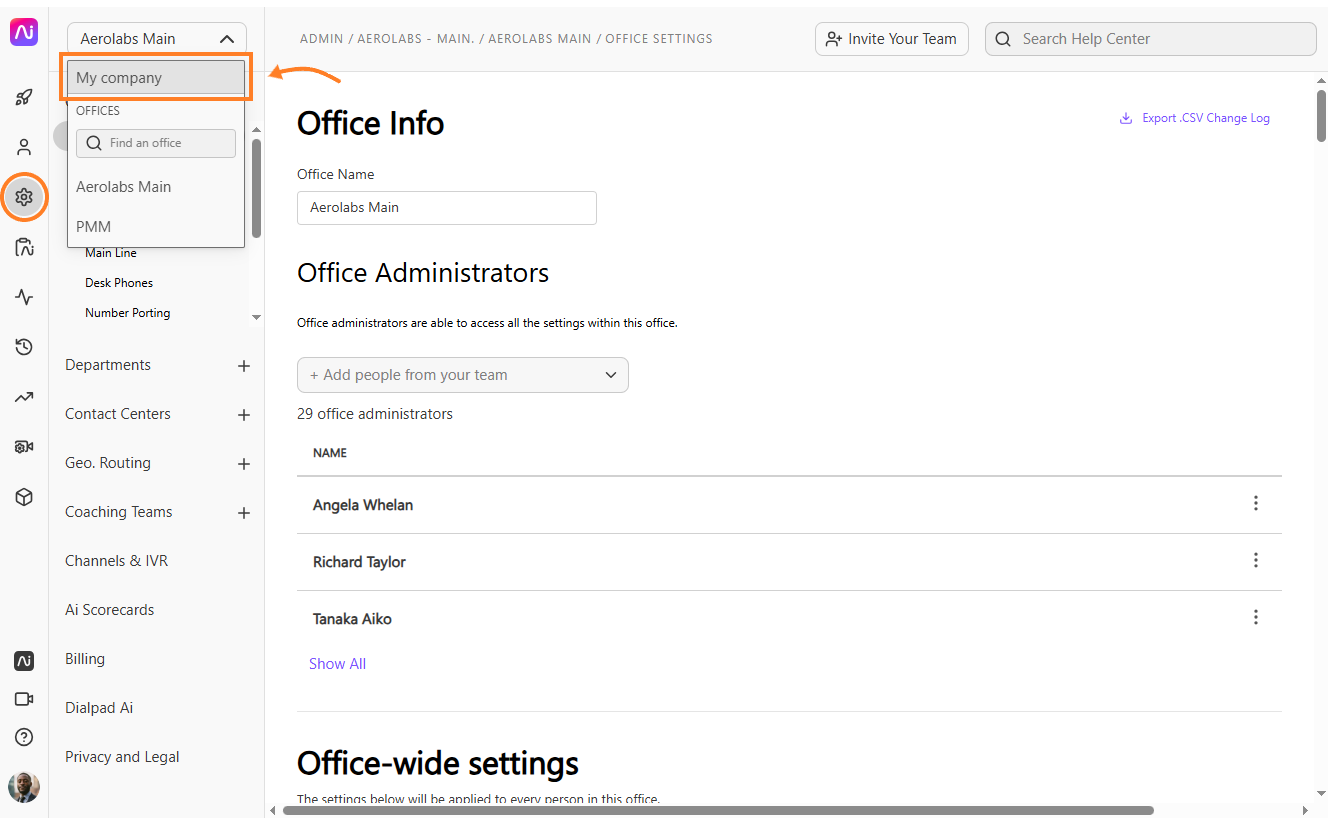
Task: Open the analytics trend arrow icon
Action: (24, 397)
